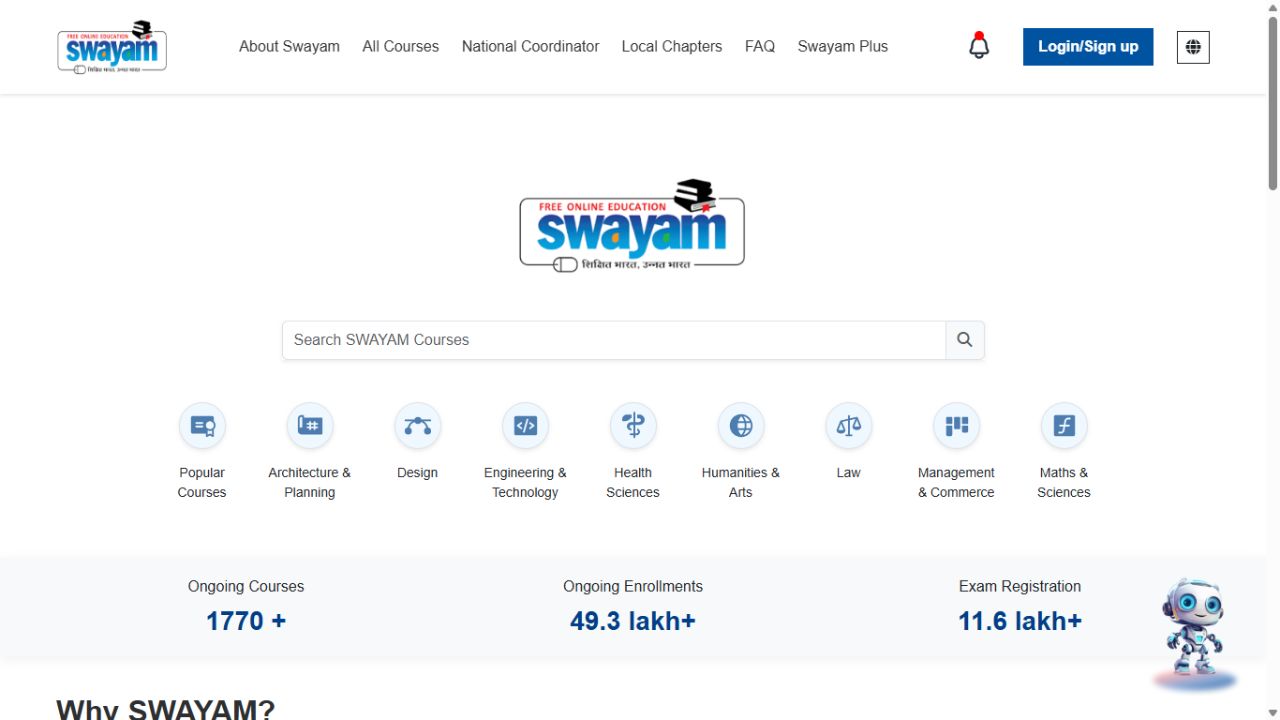Open Management & Commerce category icon

[956, 426]
